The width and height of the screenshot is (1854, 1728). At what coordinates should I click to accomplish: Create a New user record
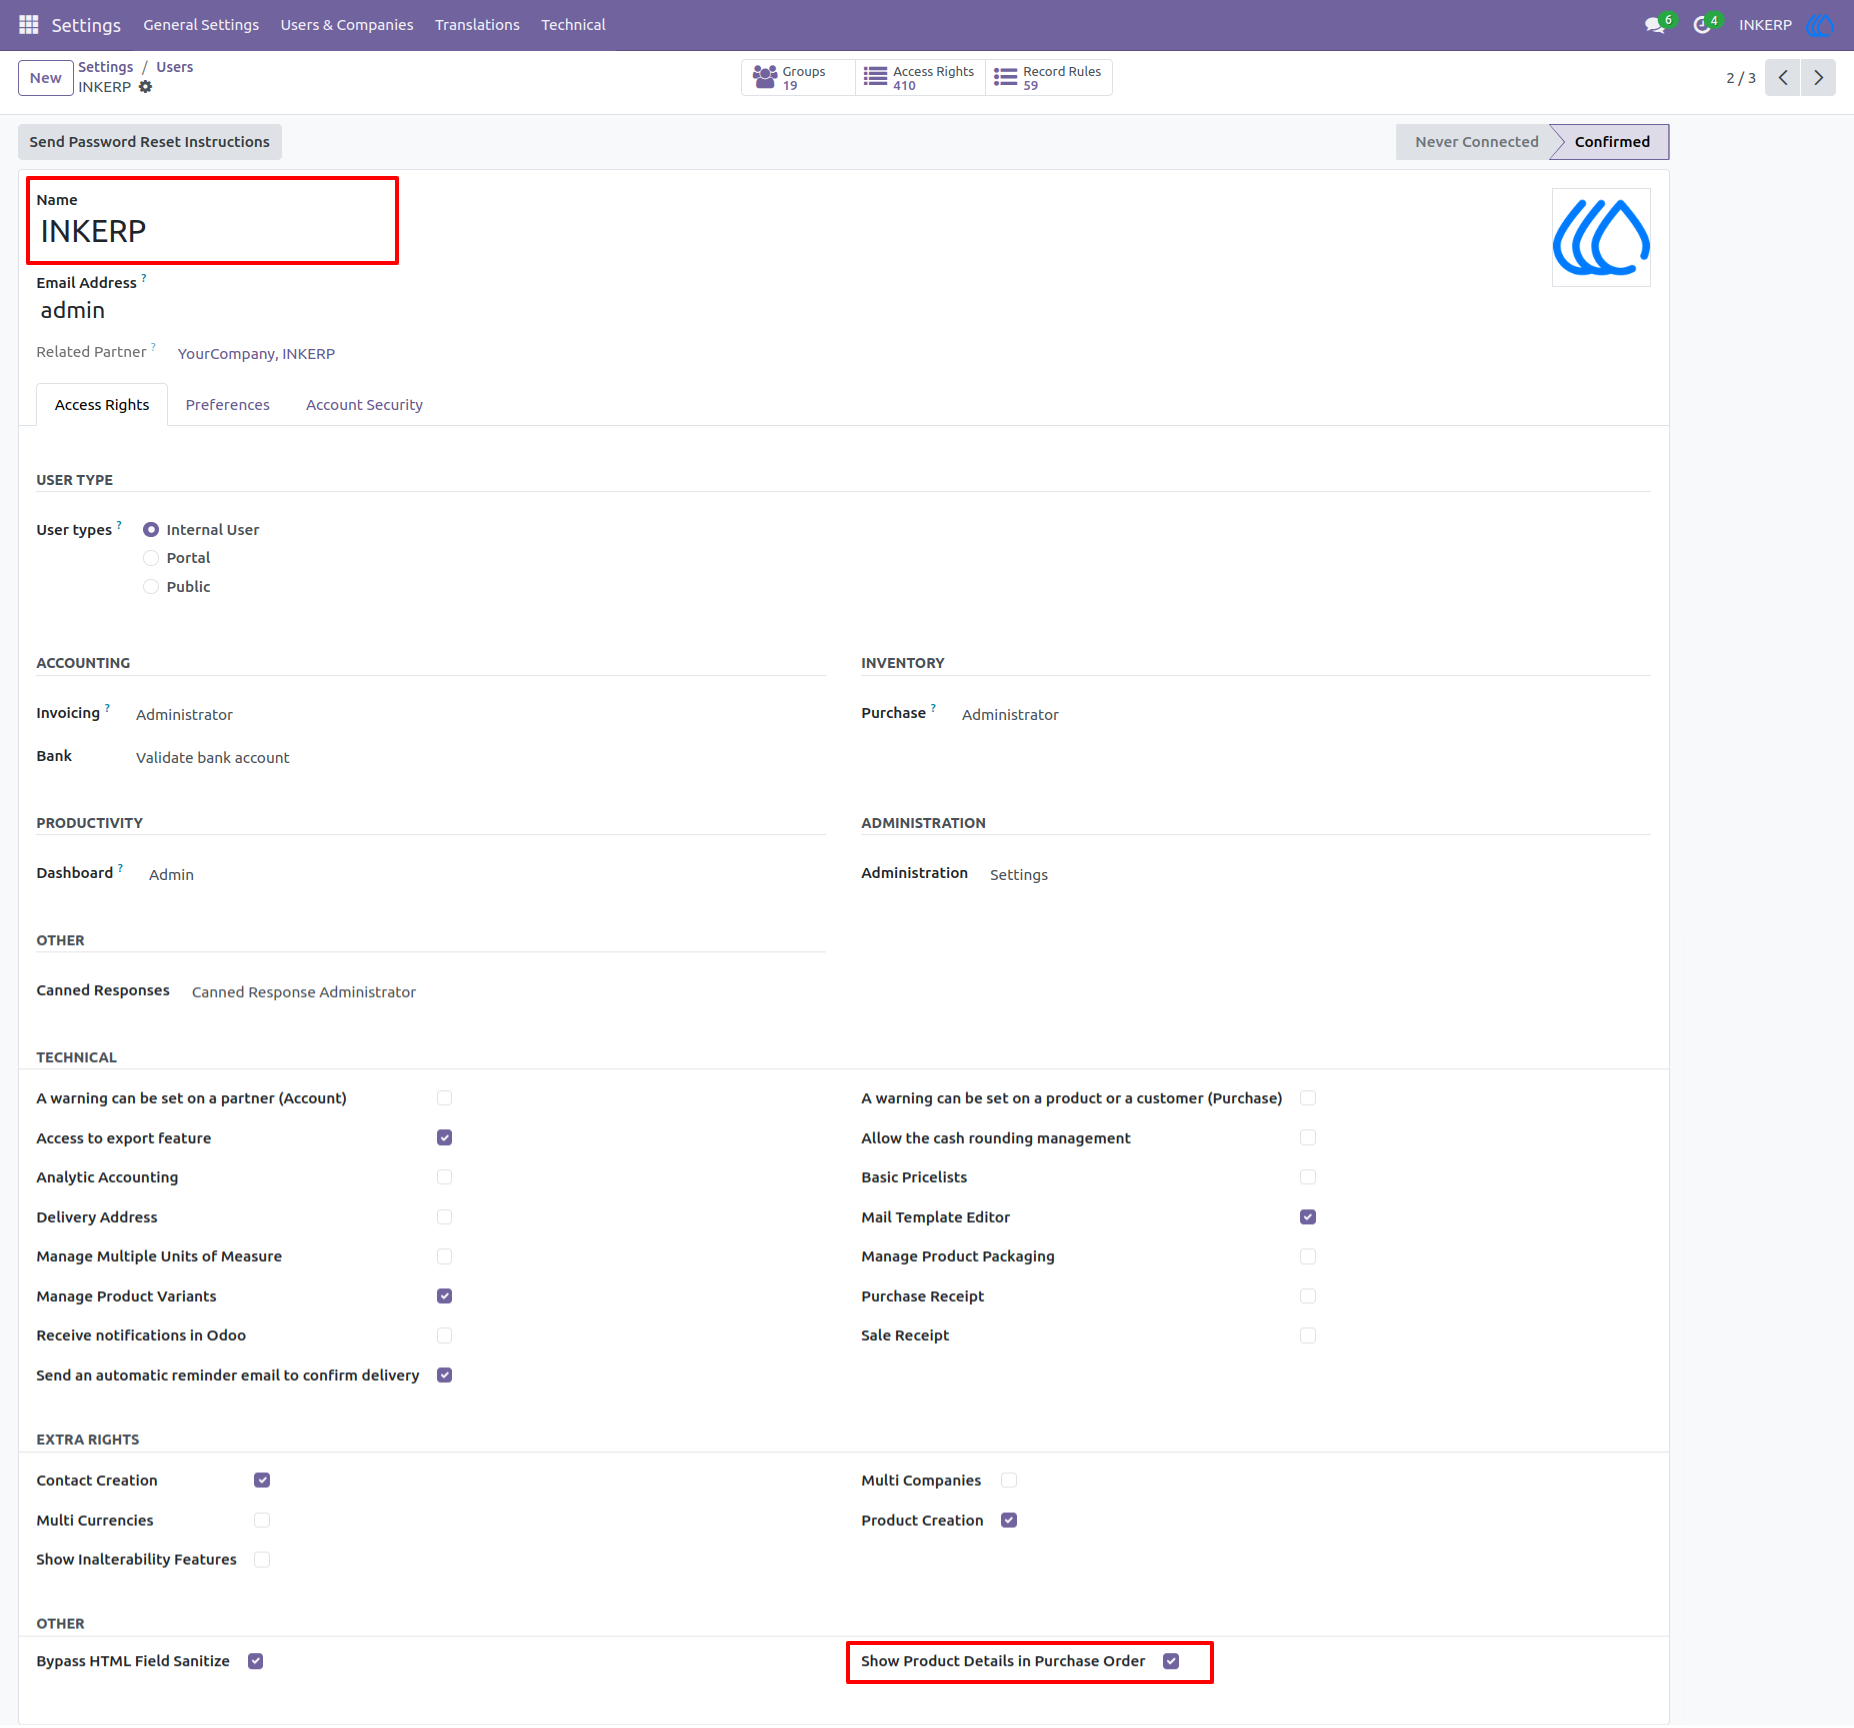click(x=46, y=78)
